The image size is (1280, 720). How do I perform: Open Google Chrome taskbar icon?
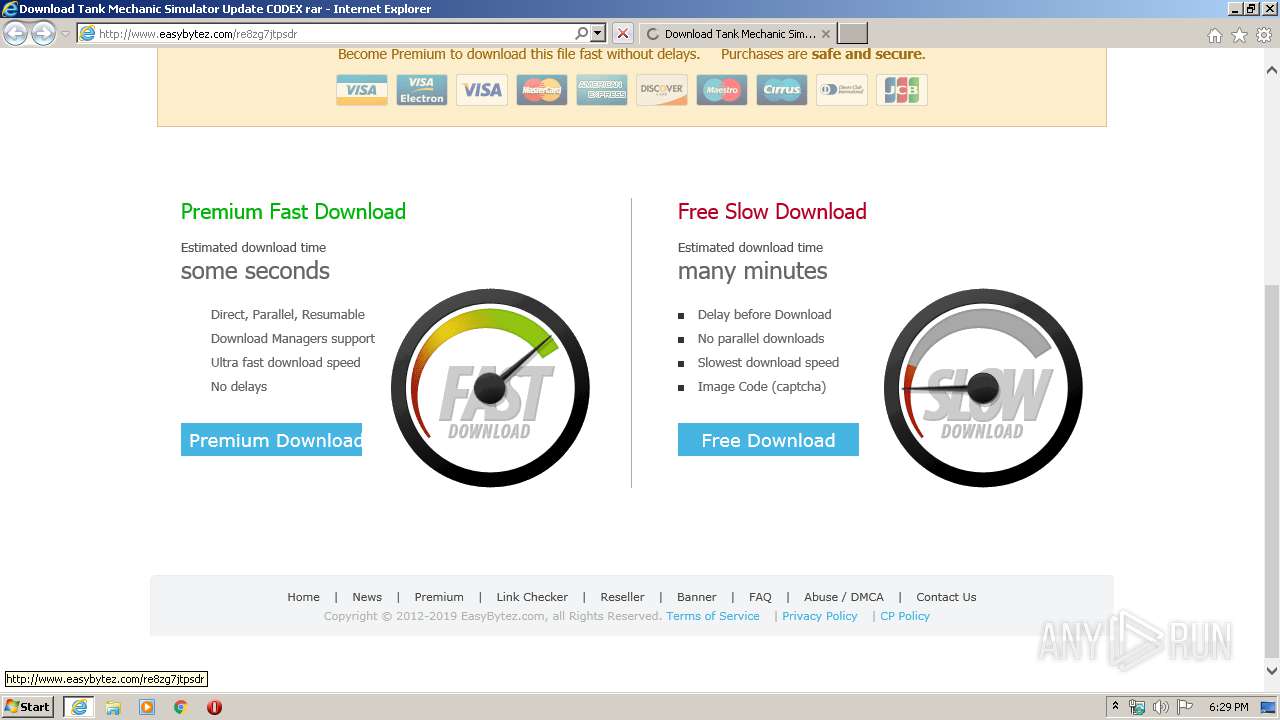tap(181, 707)
